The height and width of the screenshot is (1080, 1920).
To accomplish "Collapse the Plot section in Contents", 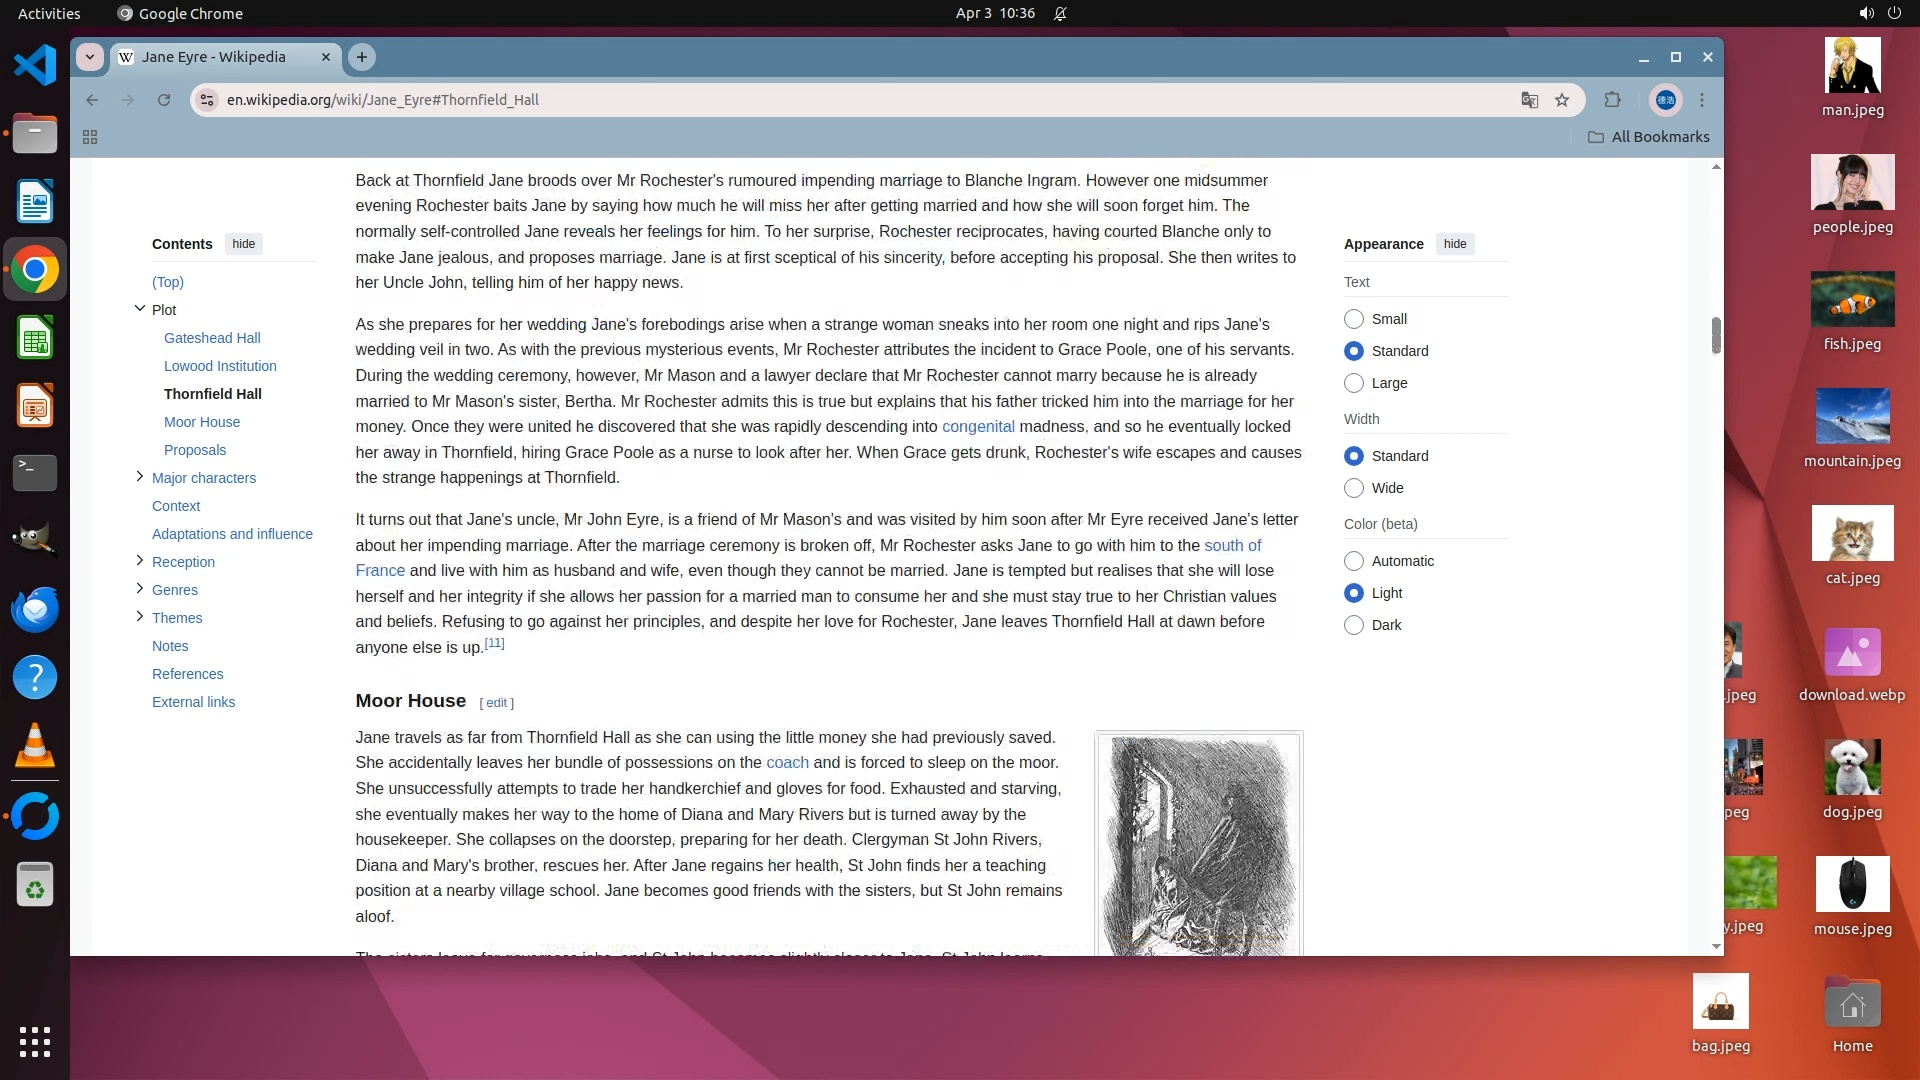I will pyautogui.click(x=140, y=309).
